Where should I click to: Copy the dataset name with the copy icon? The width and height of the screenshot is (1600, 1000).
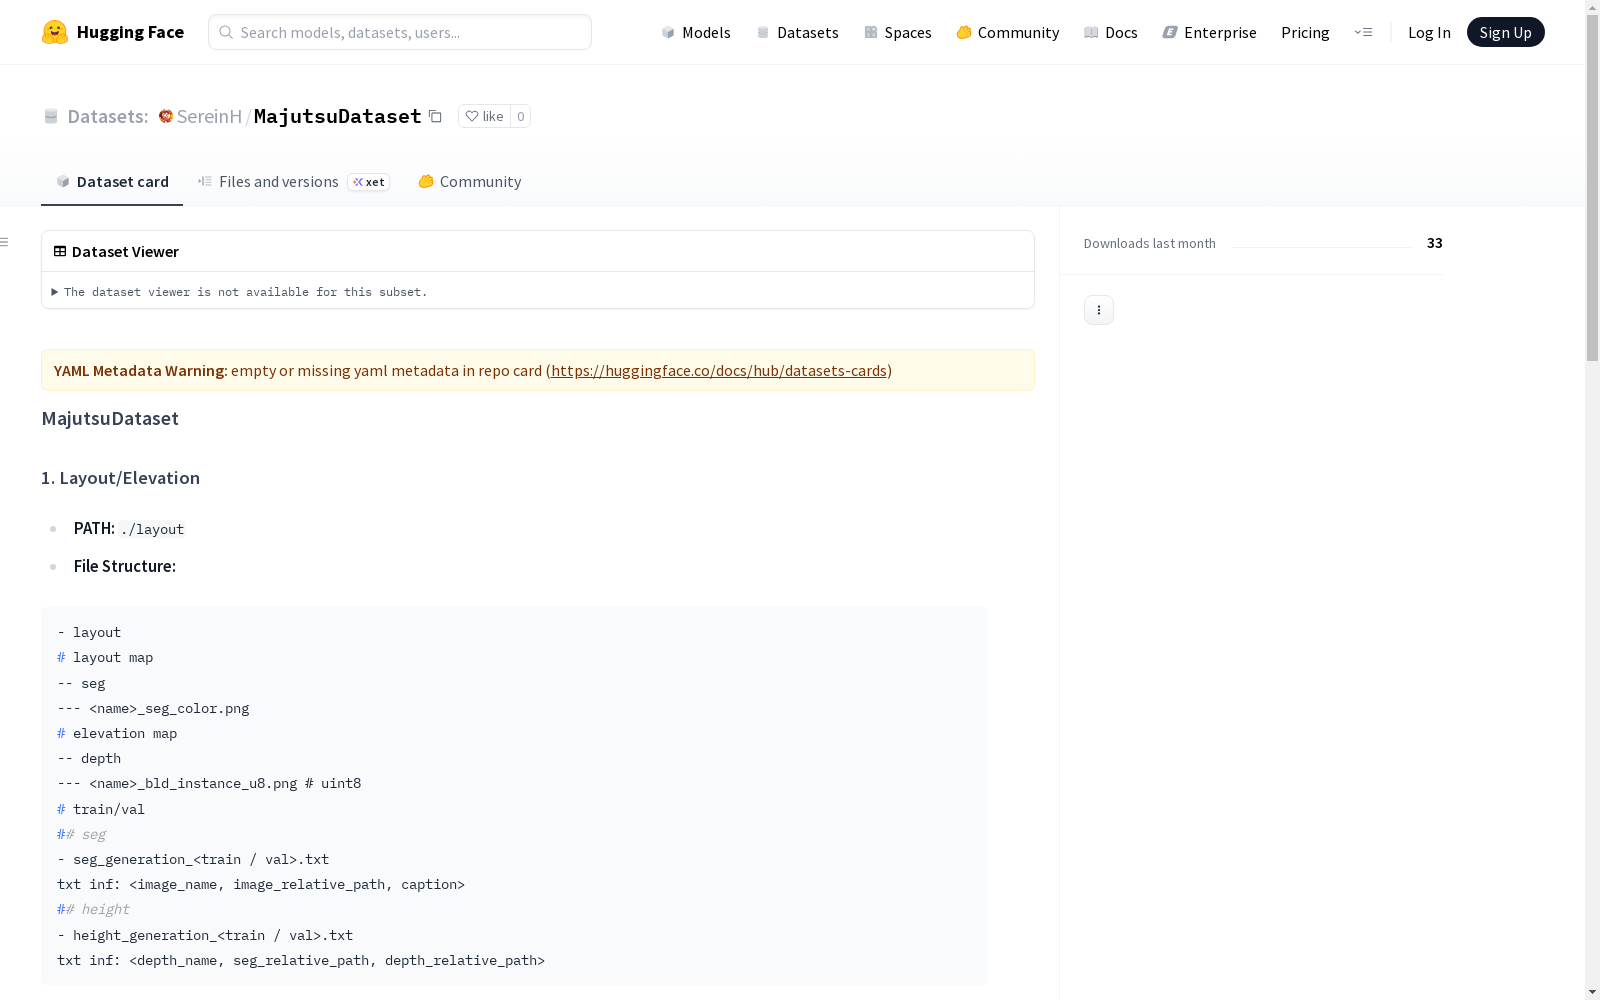click(435, 116)
